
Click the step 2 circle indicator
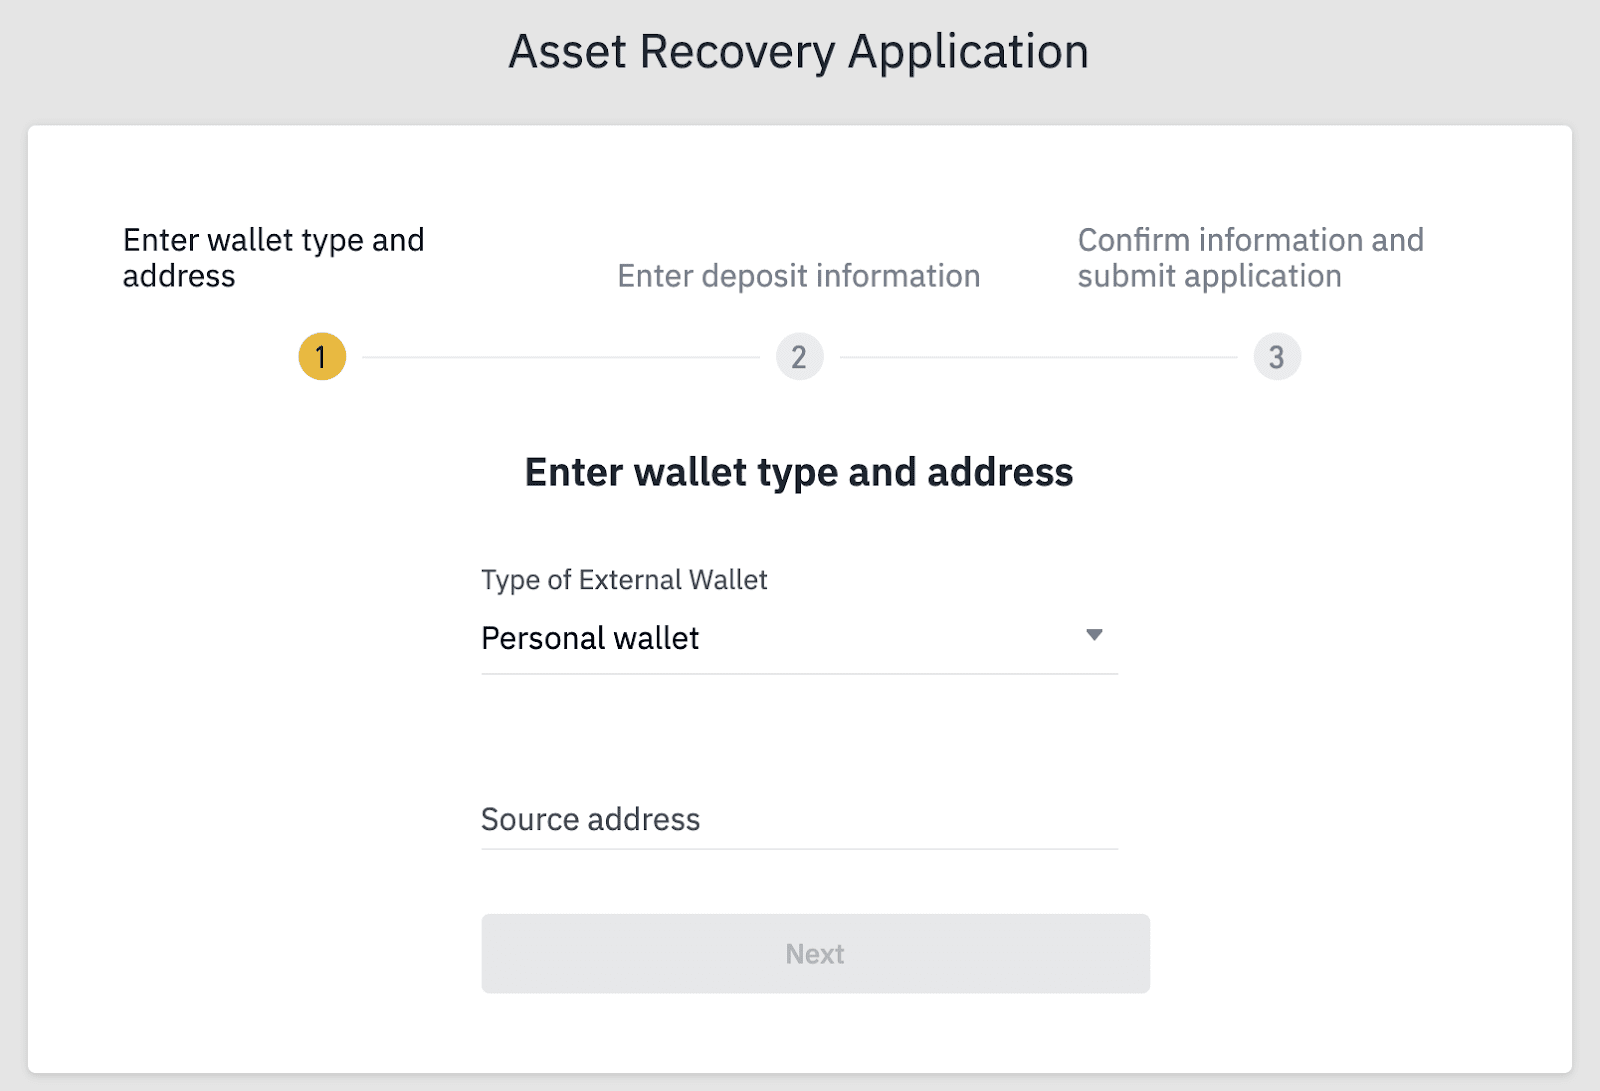point(799,357)
